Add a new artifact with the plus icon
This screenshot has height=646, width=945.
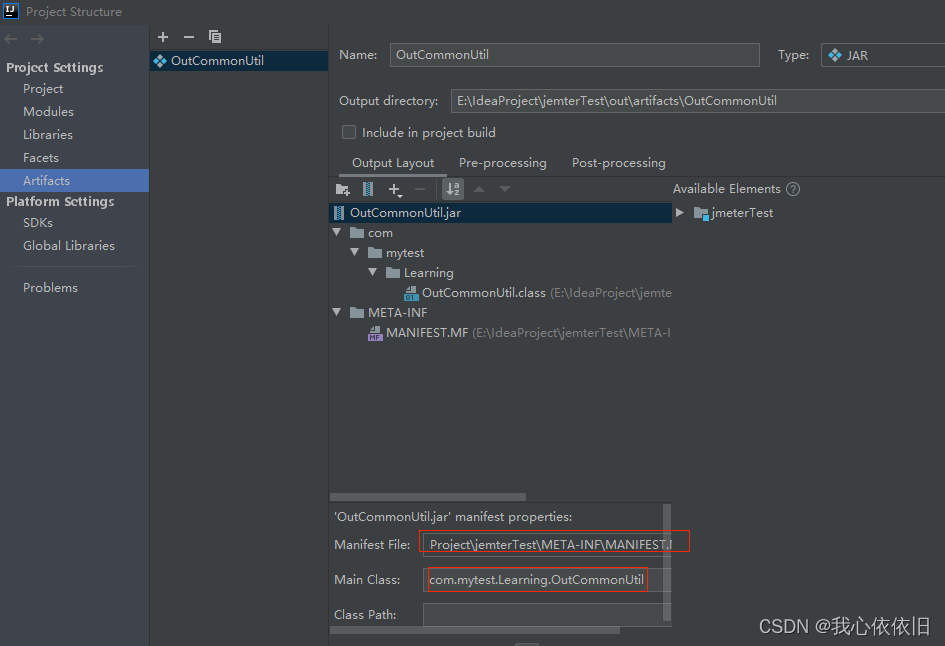(163, 37)
